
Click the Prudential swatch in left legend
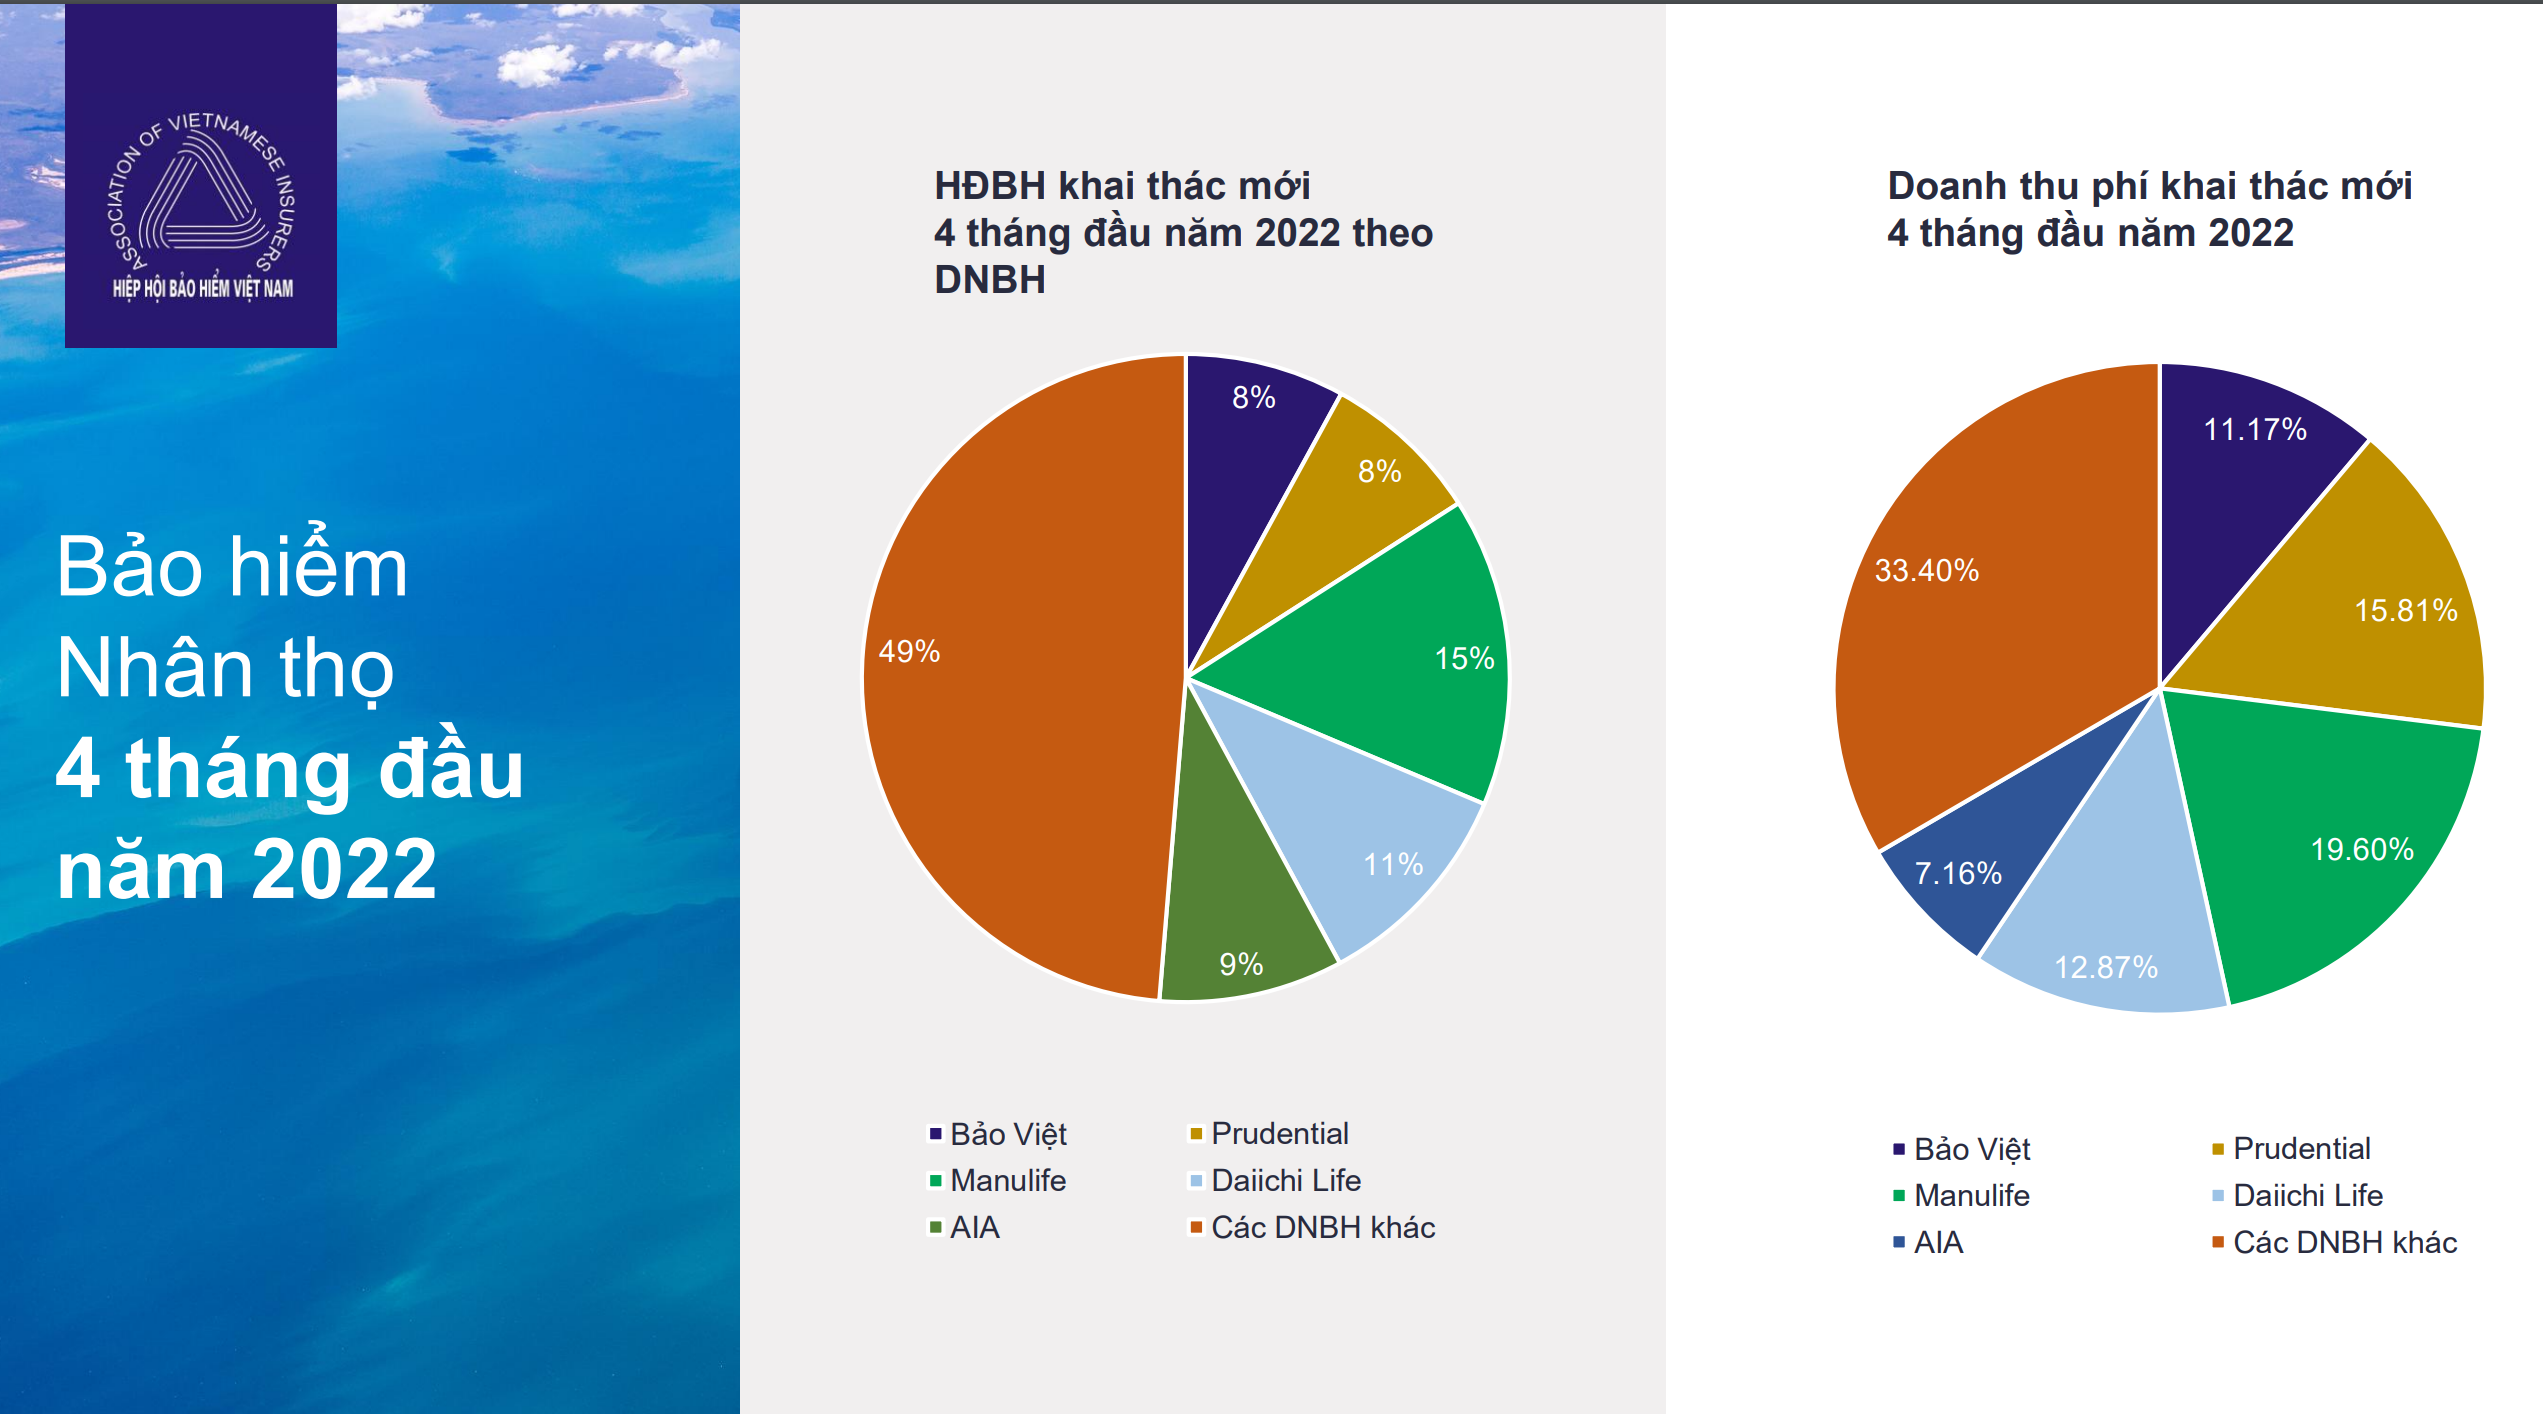click(x=1195, y=1134)
